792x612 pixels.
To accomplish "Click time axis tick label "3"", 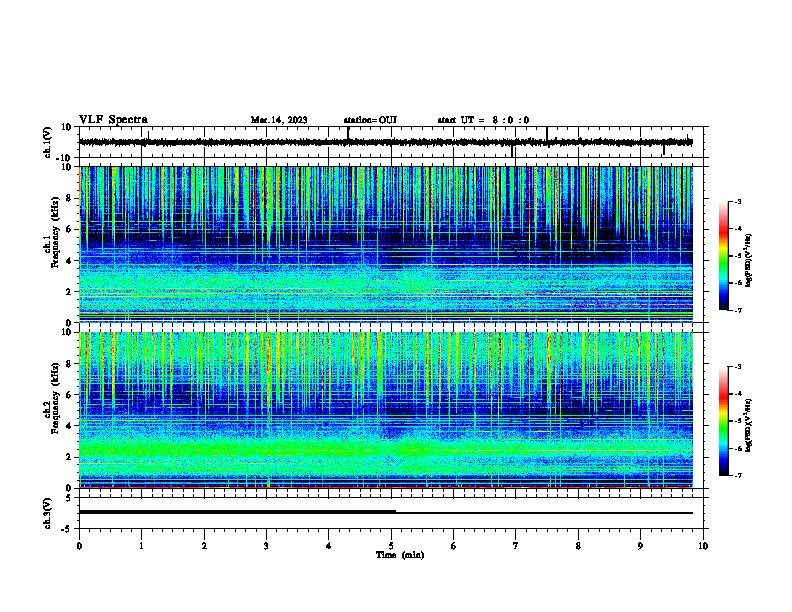I will coord(266,546).
